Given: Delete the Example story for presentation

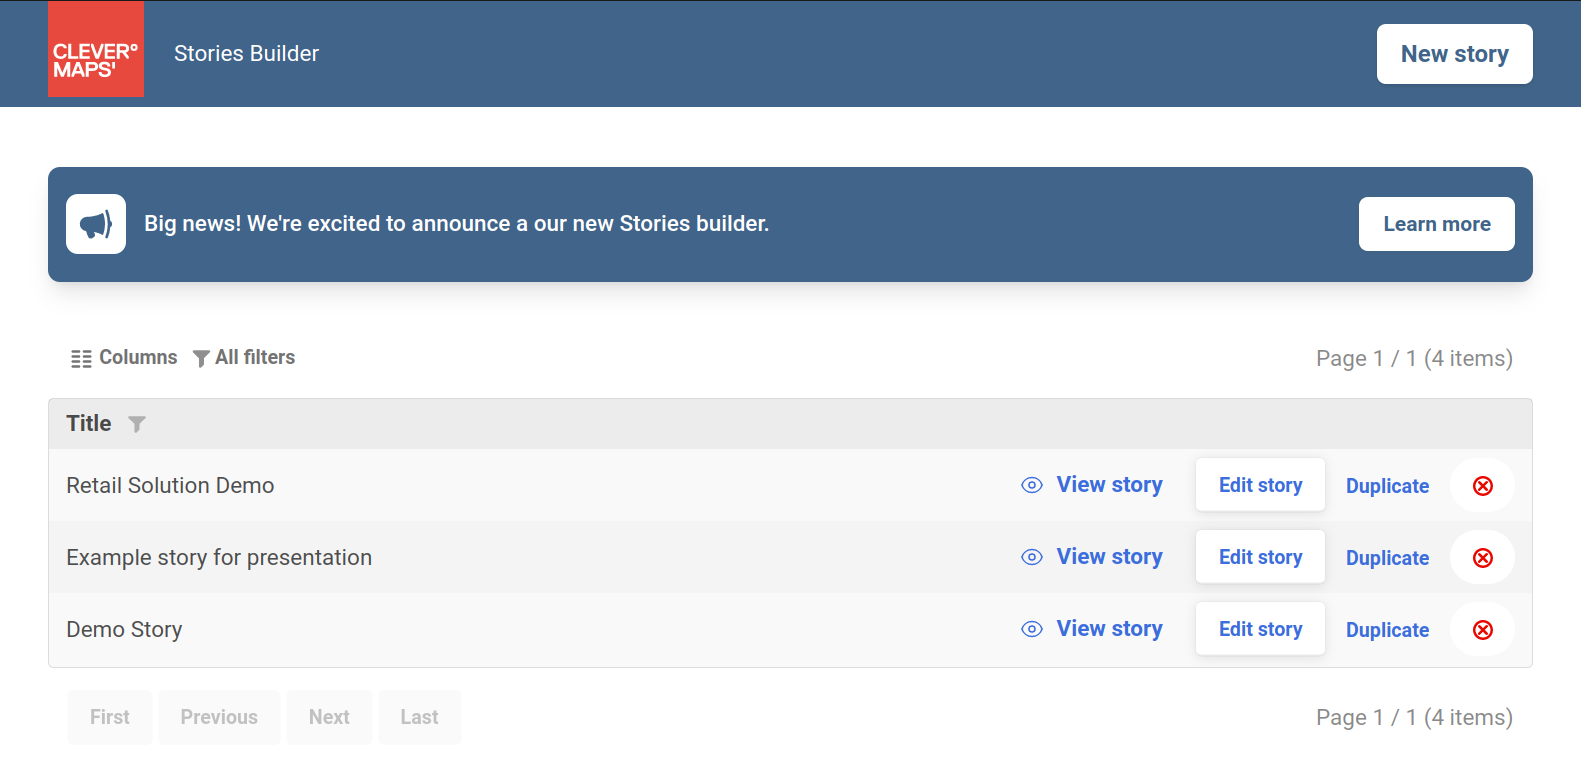Looking at the screenshot, I should 1482,558.
